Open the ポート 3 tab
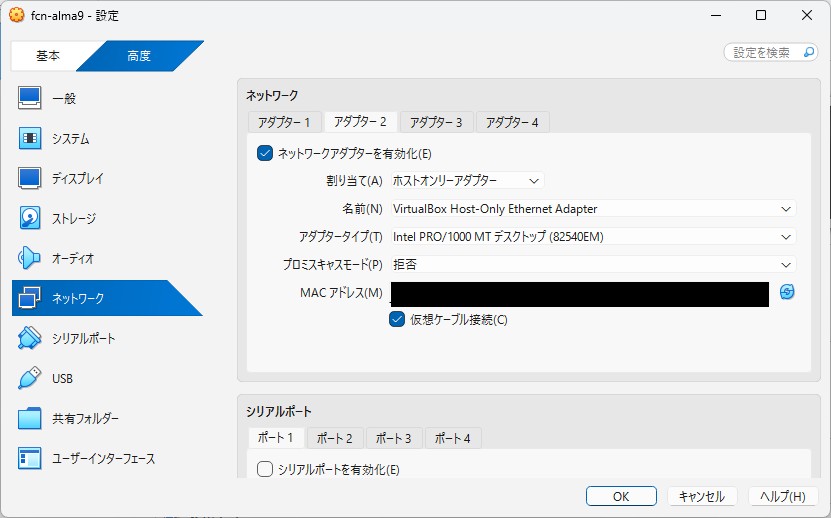Viewport: 831px width, 518px height. tap(394, 438)
